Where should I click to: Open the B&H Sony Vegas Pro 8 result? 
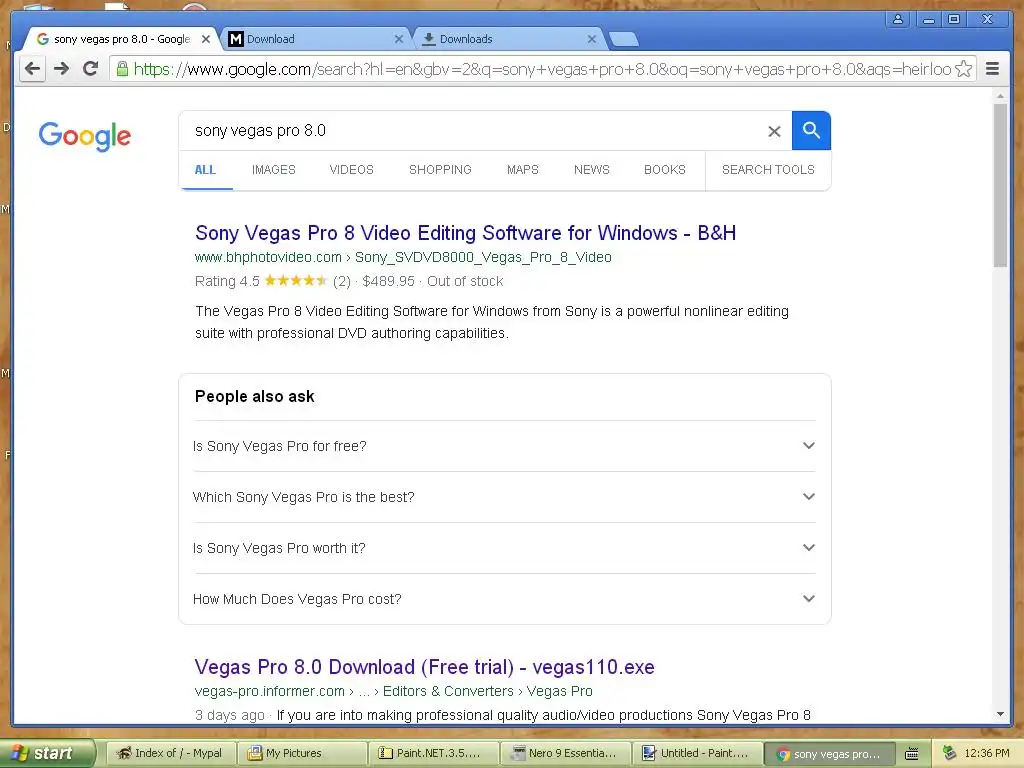pyautogui.click(x=466, y=233)
